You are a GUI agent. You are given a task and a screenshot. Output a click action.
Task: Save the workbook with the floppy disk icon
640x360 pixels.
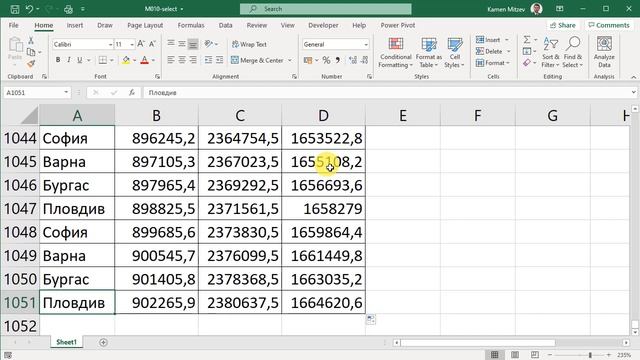15,9
